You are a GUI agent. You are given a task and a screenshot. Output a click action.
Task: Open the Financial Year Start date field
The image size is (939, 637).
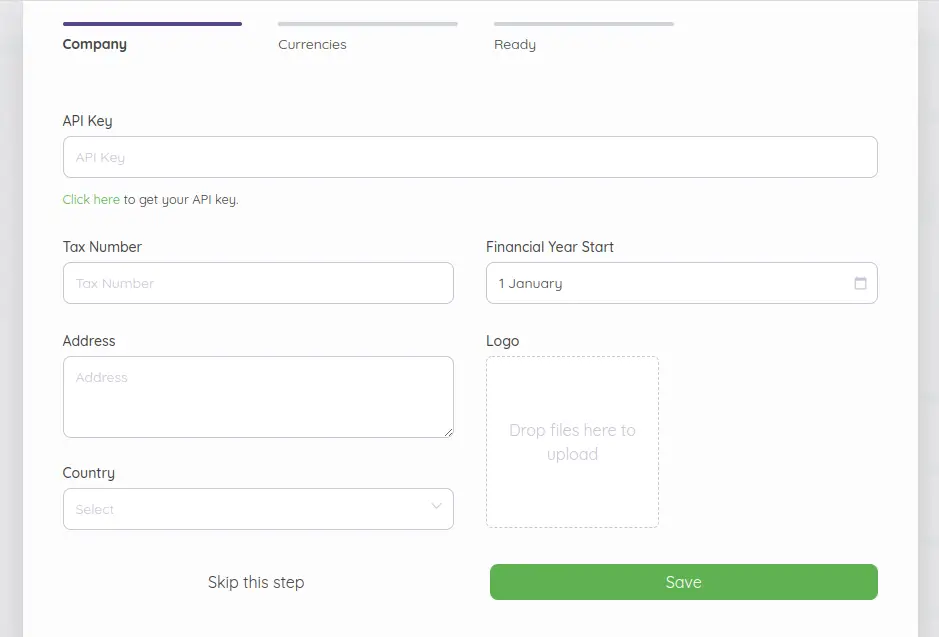(x=681, y=283)
